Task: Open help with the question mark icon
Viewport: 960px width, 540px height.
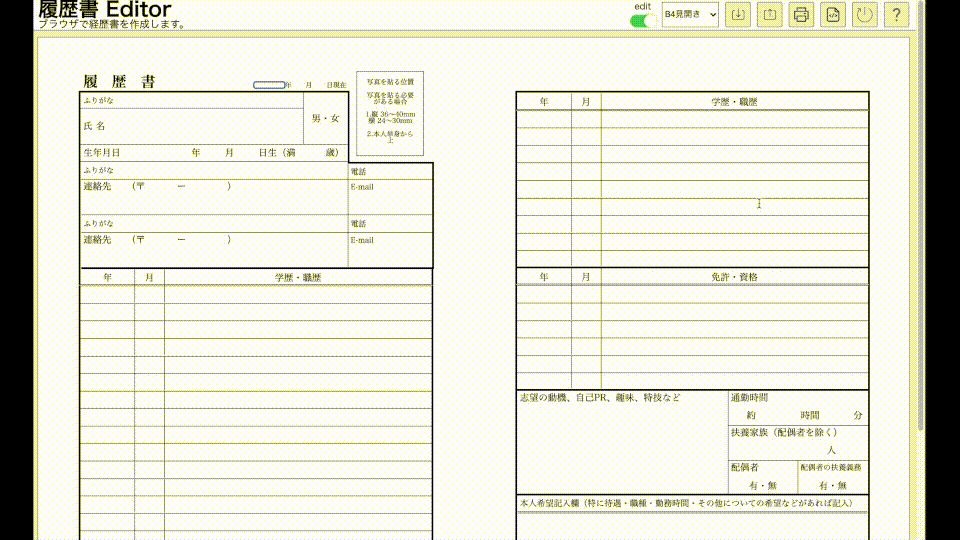Action: (x=896, y=15)
